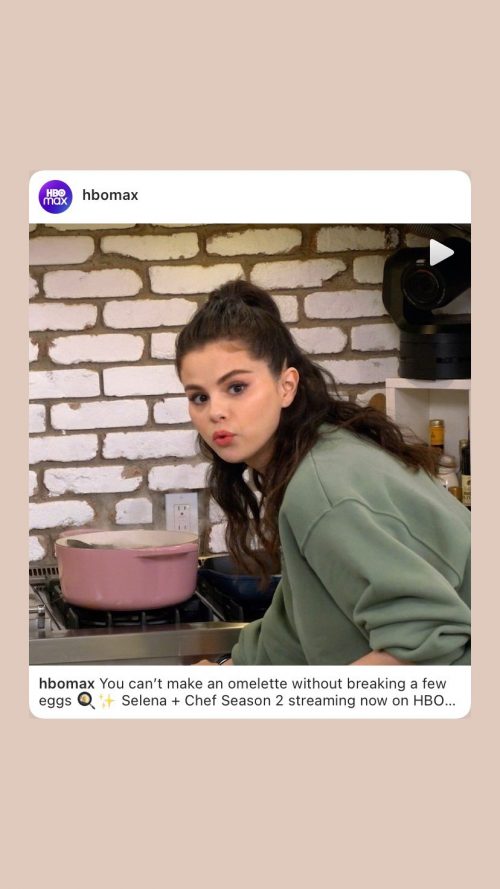
Task: Tap the beige story background above the post
Action: pyautogui.click(x=249, y=85)
